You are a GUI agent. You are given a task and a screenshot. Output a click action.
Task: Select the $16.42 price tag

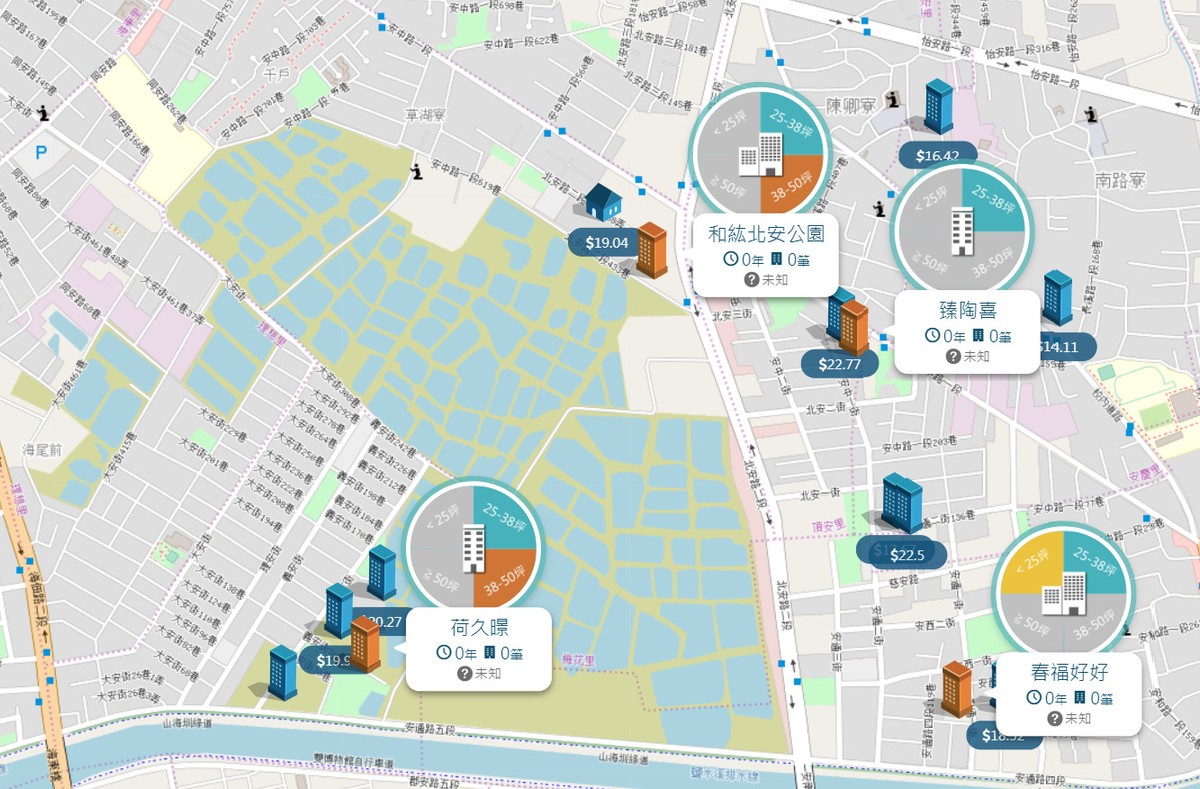coord(937,155)
